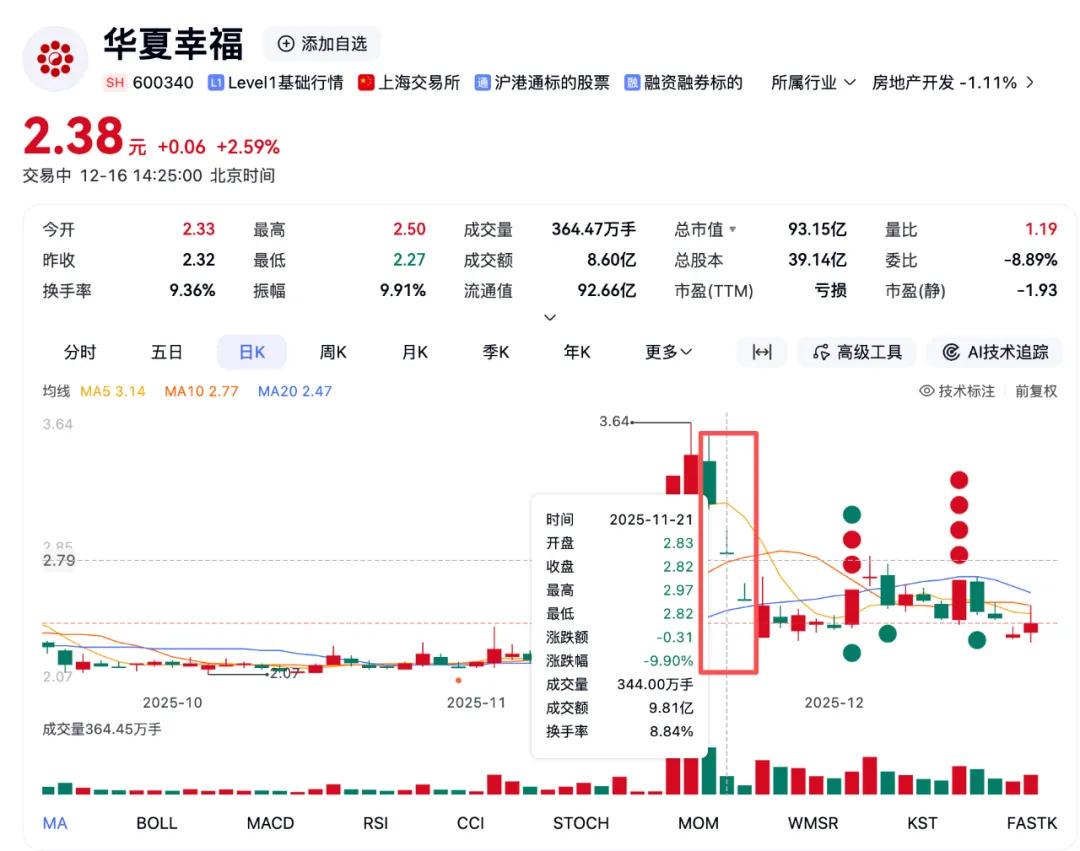Click the chart width fit icon

point(762,353)
